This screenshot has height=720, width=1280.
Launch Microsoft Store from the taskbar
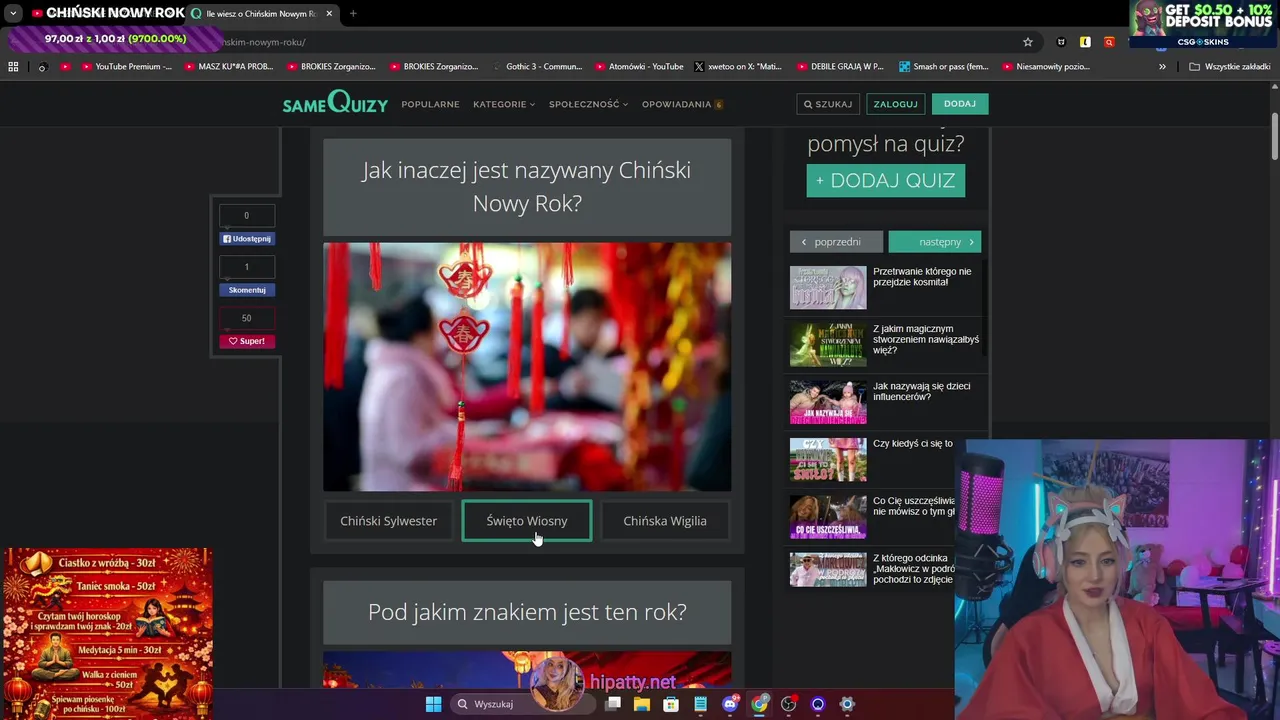point(671,704)
